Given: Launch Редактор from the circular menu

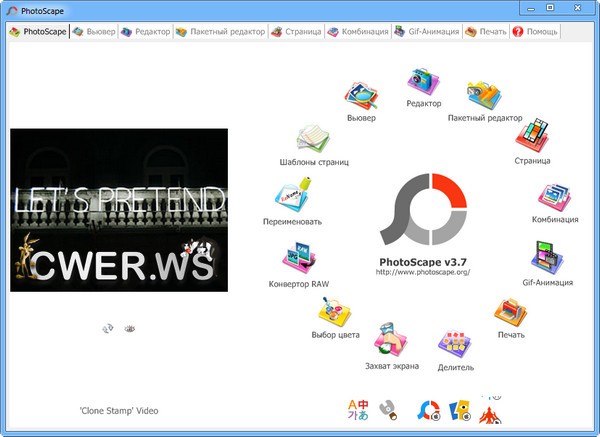Looking at the screenshot, I should (424, 84).
